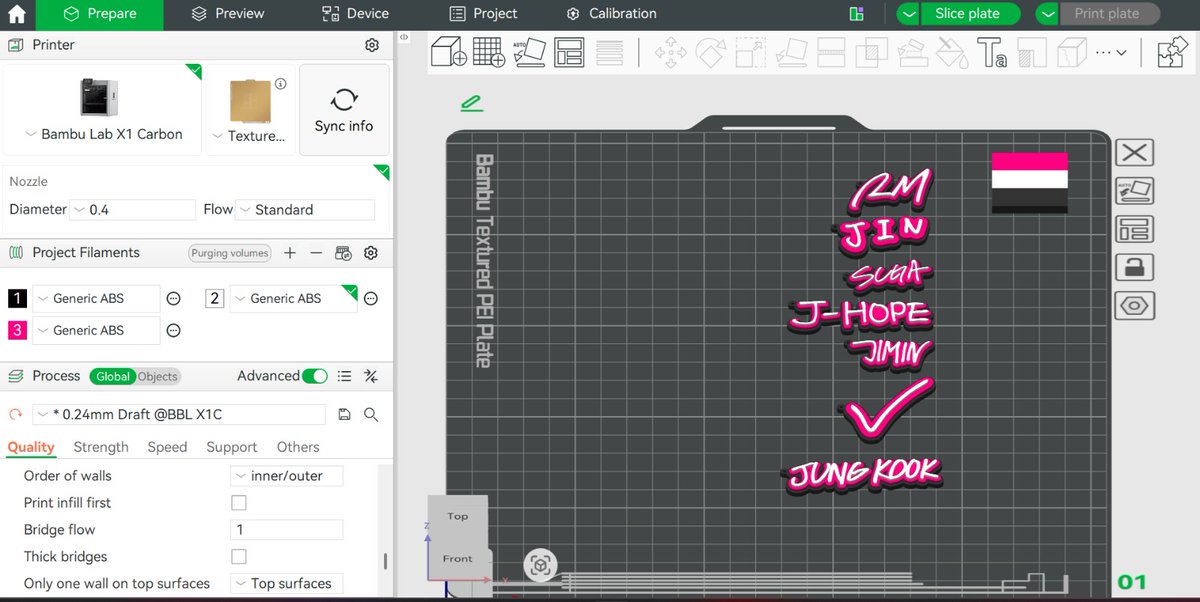1200x602 pixels.
Task: Click the remove filament minus icon
Action: (316, 253)
